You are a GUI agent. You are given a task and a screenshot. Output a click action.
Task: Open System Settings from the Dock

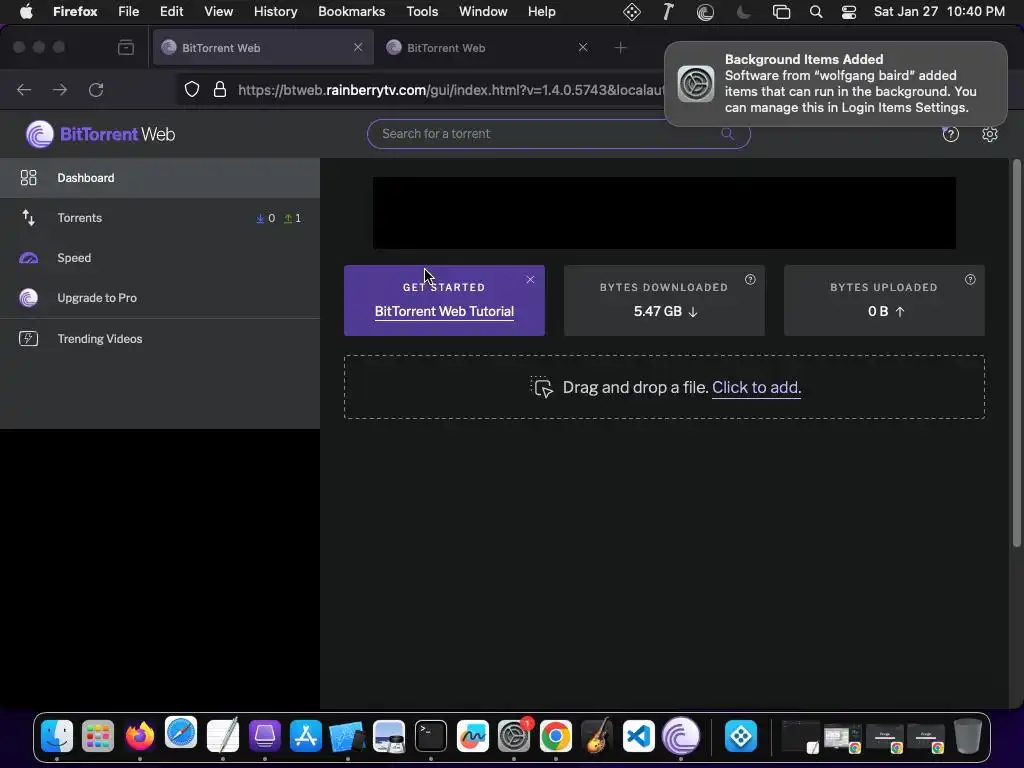click(515, 737)
